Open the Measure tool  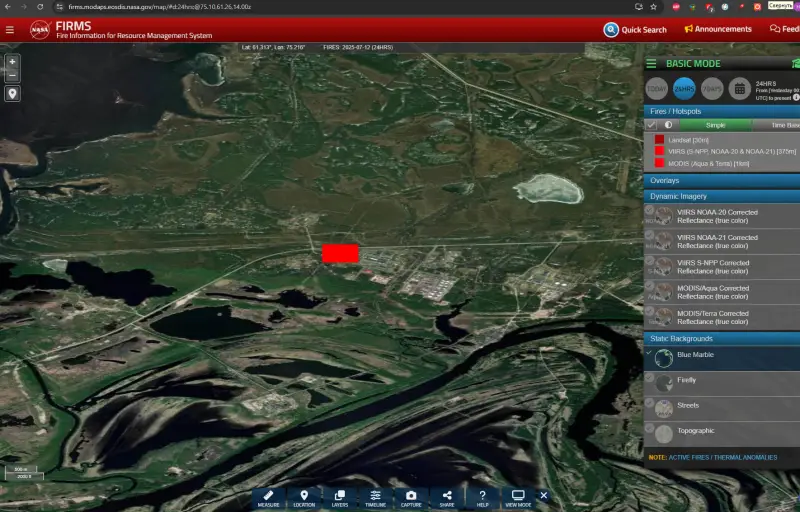pyautogui.click(x=268, y=497)
